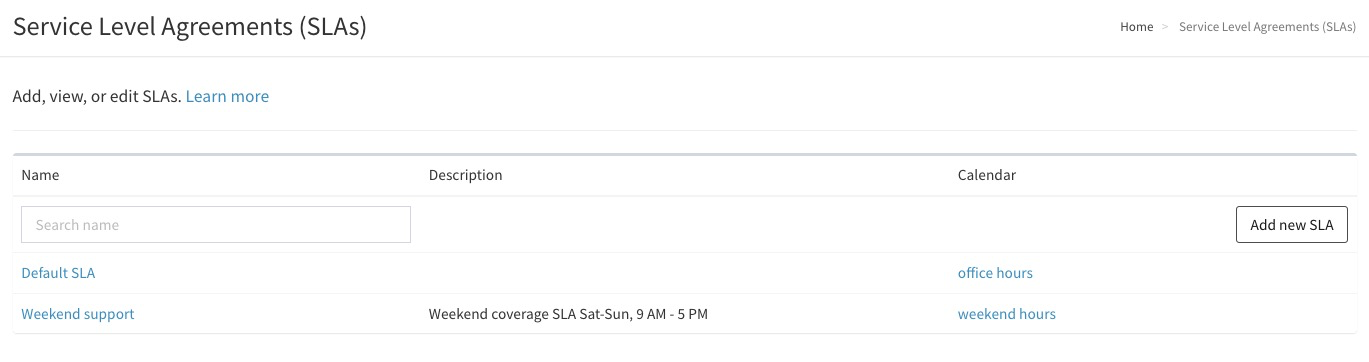Viewport: 1369px width, 362px height.
Task: Click the breadcrumb separator arrow after Home
Action: point(1165,27)
